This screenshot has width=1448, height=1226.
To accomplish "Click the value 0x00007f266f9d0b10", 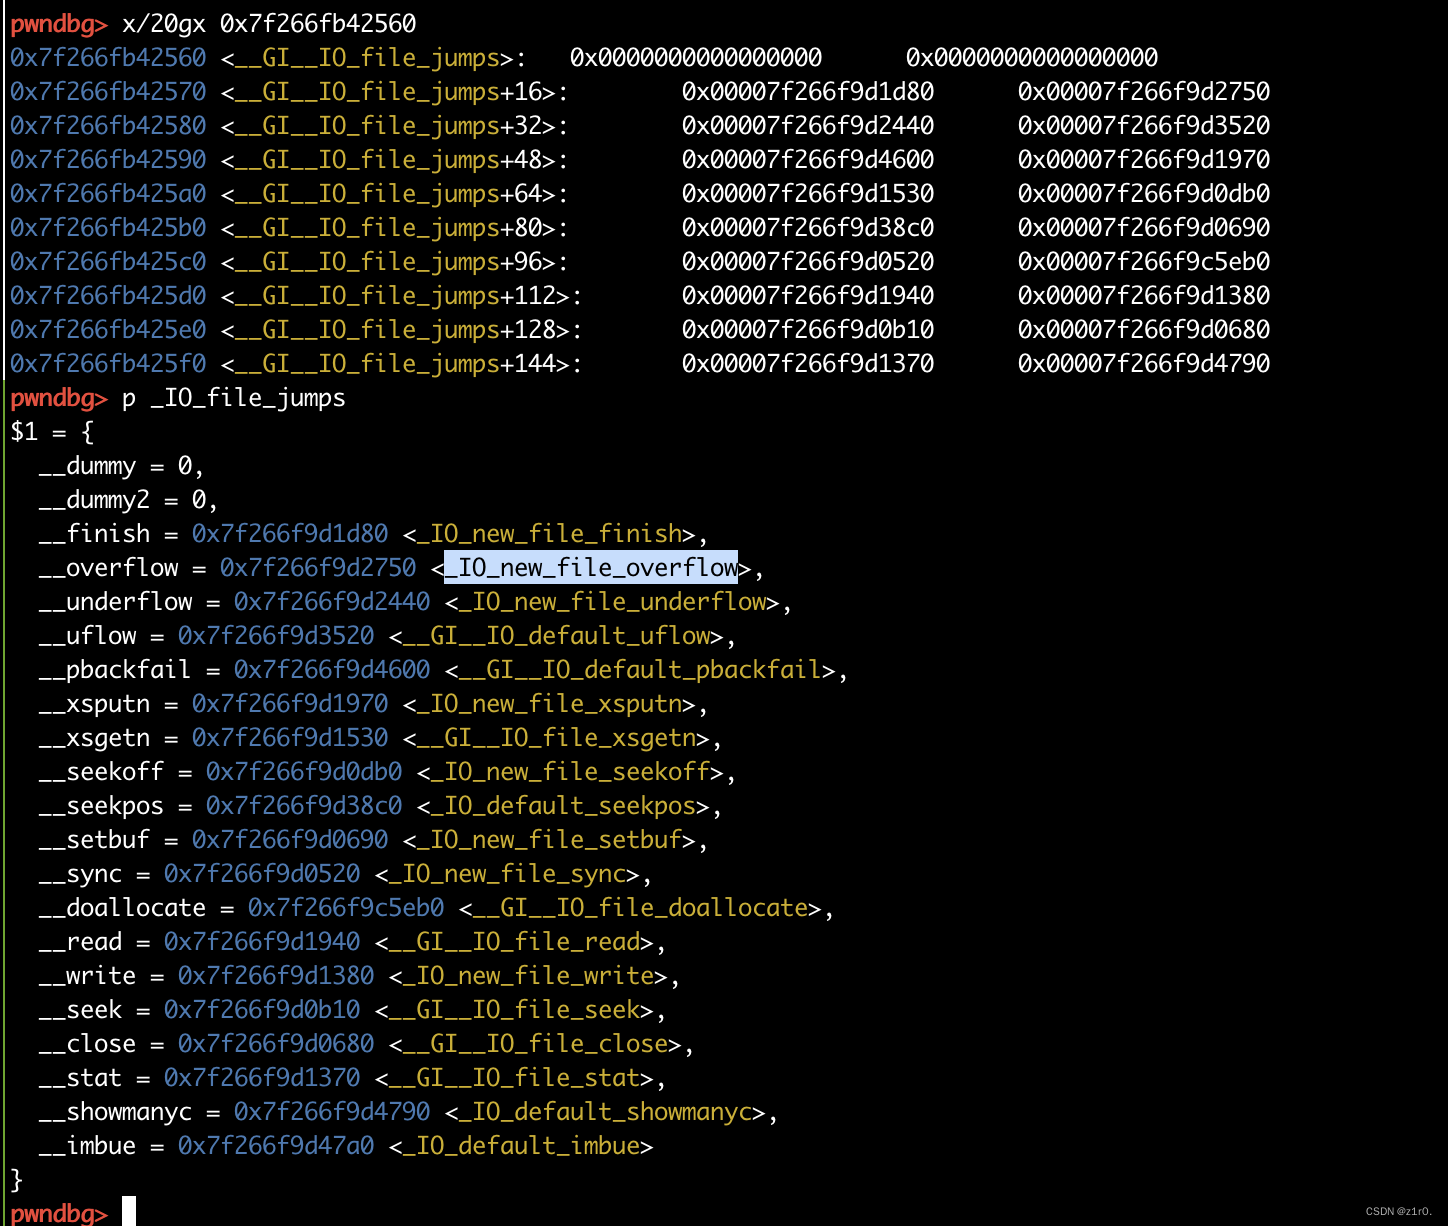I will 808,329.
